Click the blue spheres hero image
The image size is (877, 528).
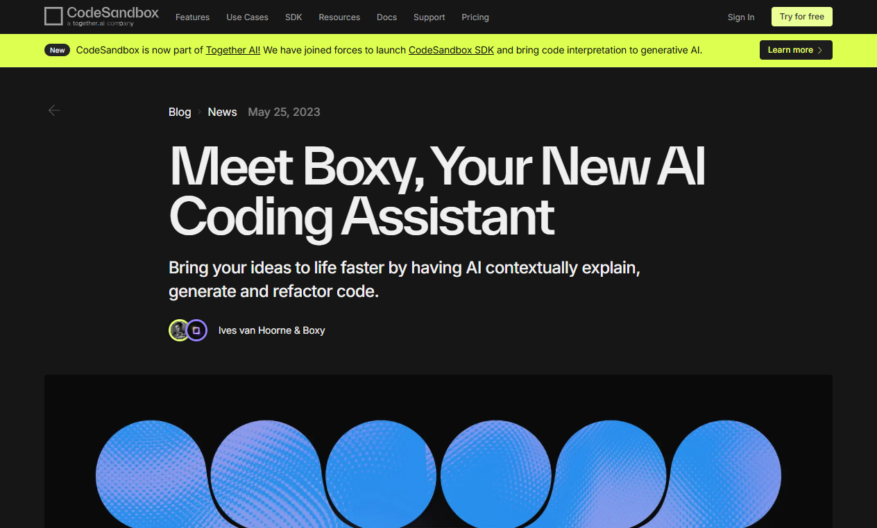pyautogui.click(x=438, y=451)
